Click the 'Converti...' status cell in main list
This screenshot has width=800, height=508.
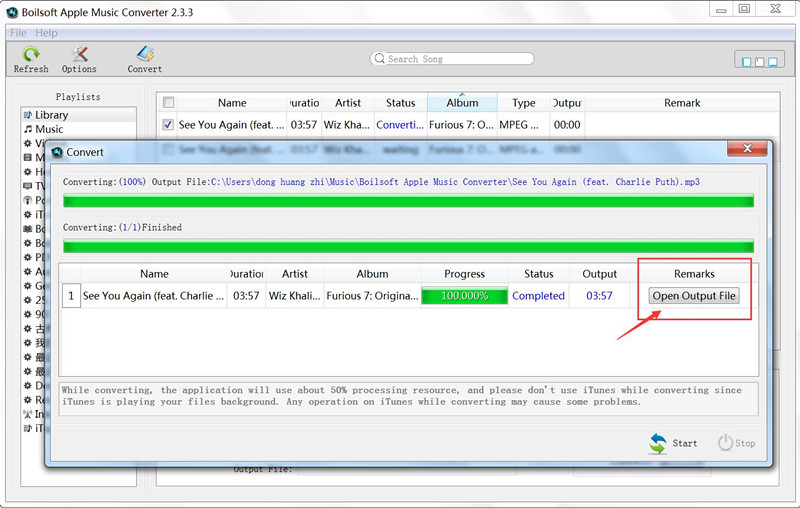pos(400,124)
